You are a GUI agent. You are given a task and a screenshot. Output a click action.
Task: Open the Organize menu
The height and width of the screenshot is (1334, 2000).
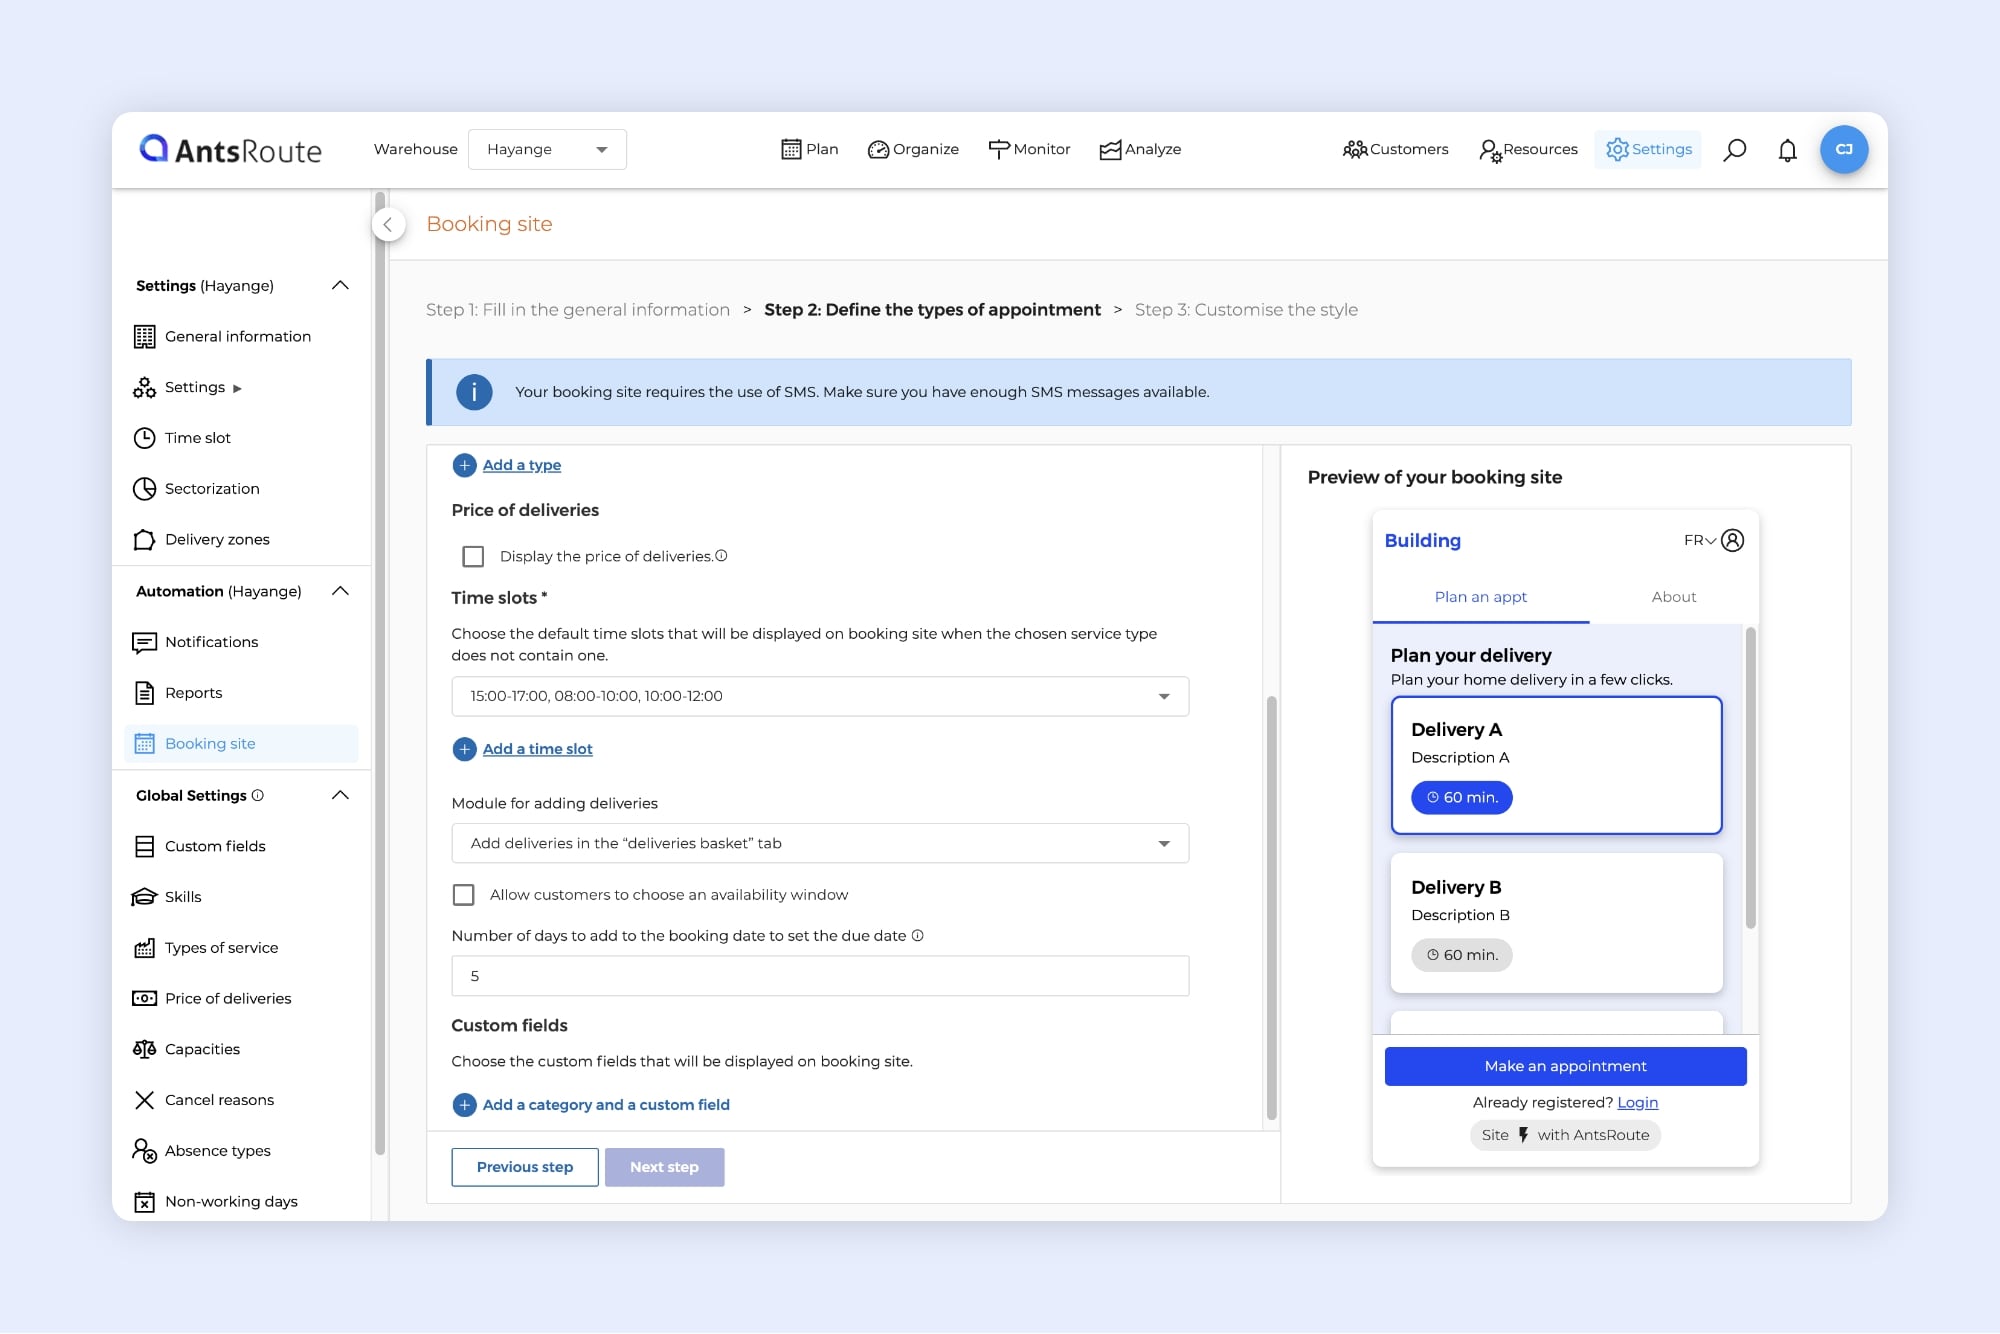point(913,150)
